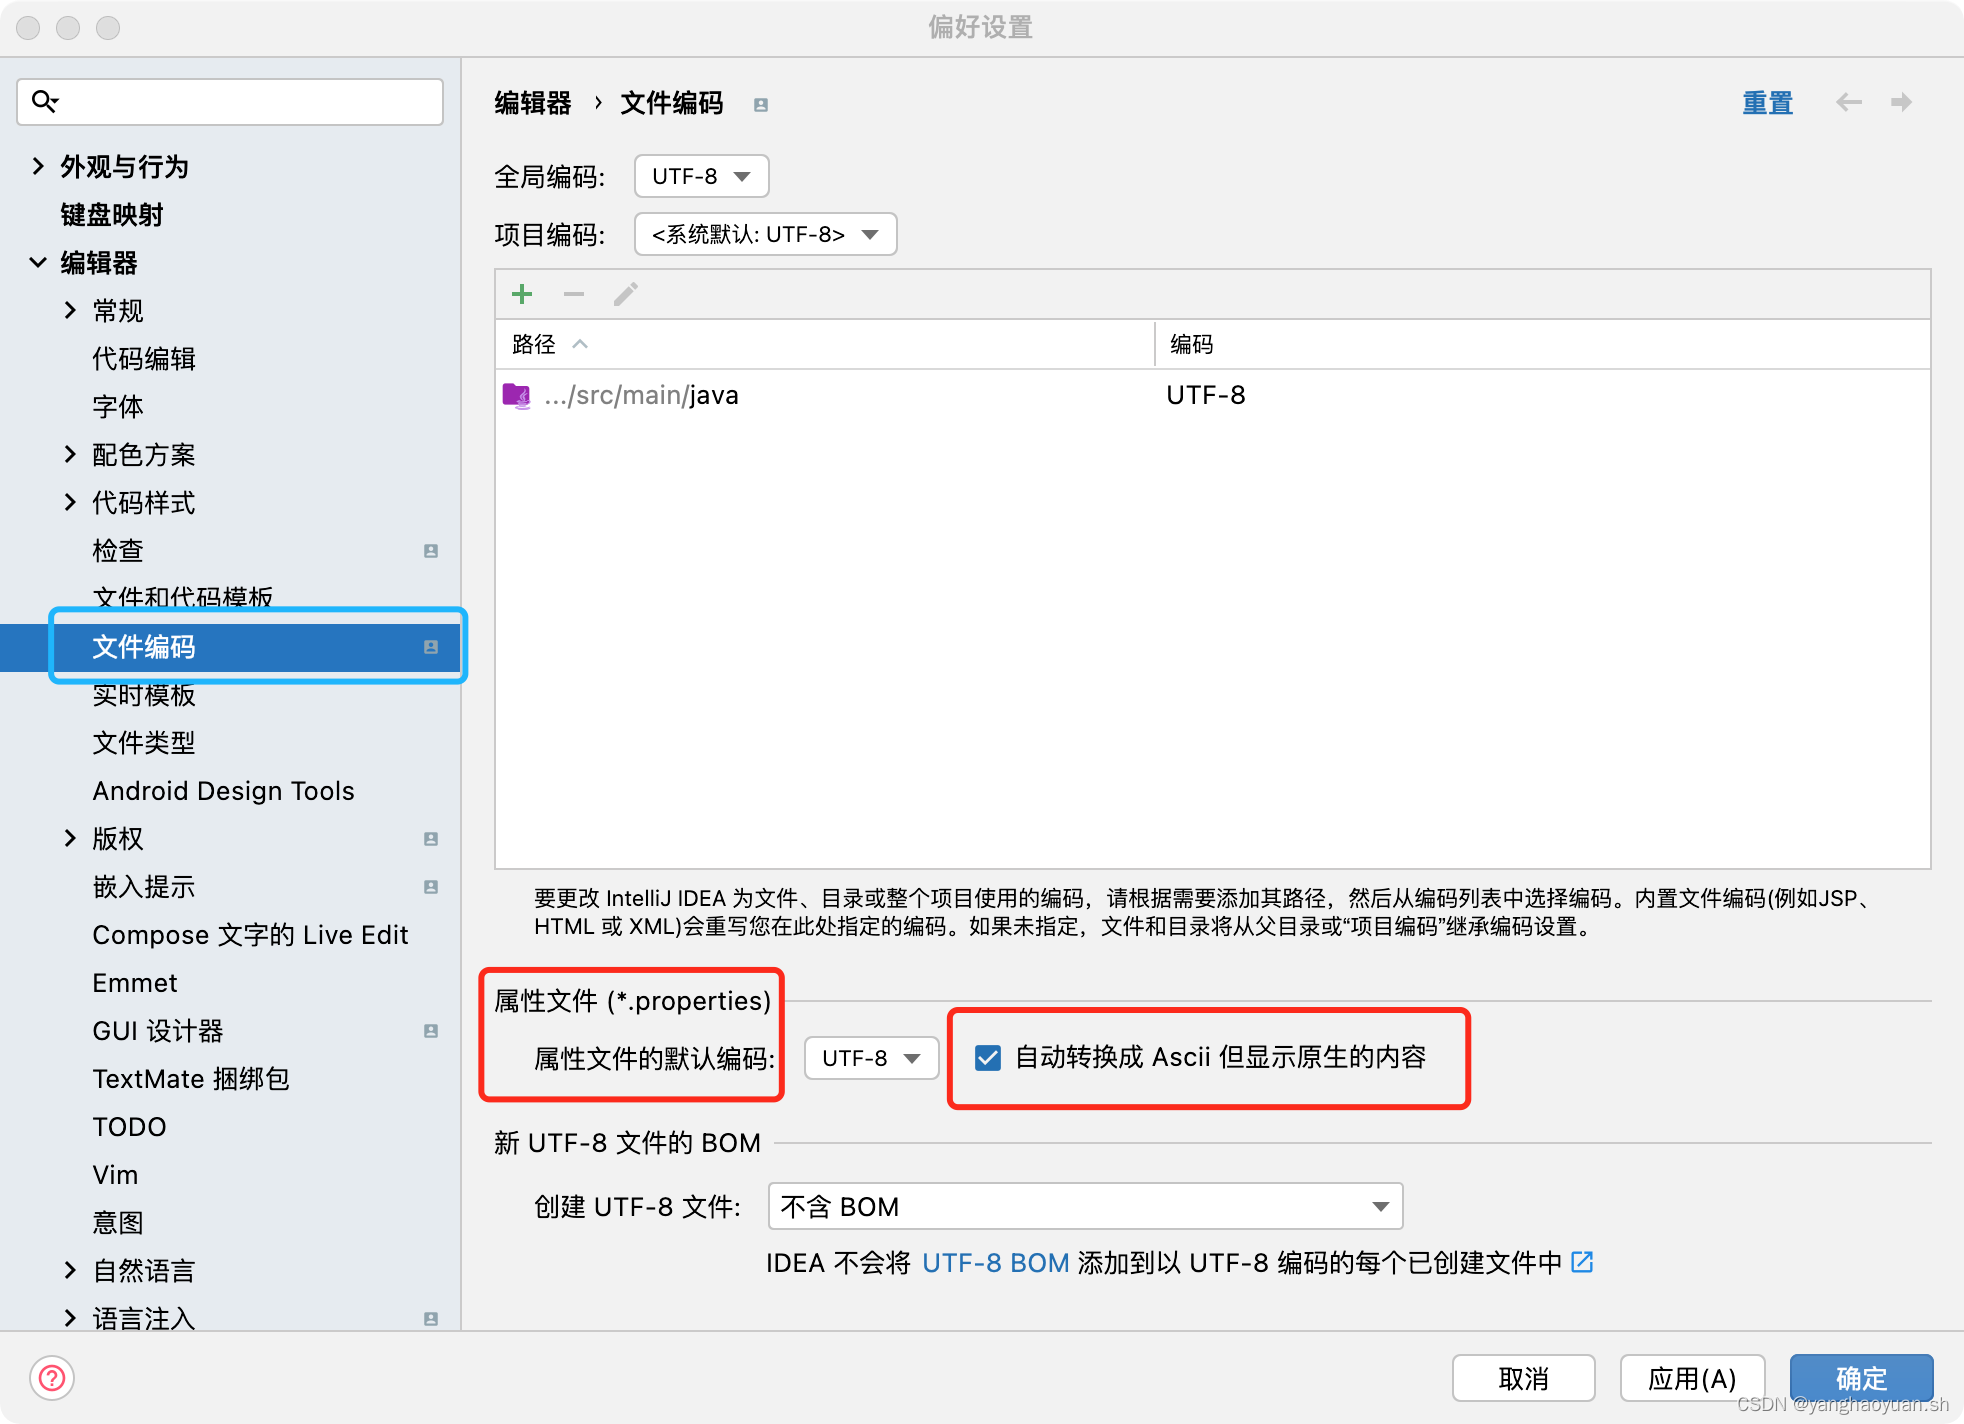Viewport: 1964px width, 1424px height.
Task: Expand the 常规 tree node
Action: point(70,310)
